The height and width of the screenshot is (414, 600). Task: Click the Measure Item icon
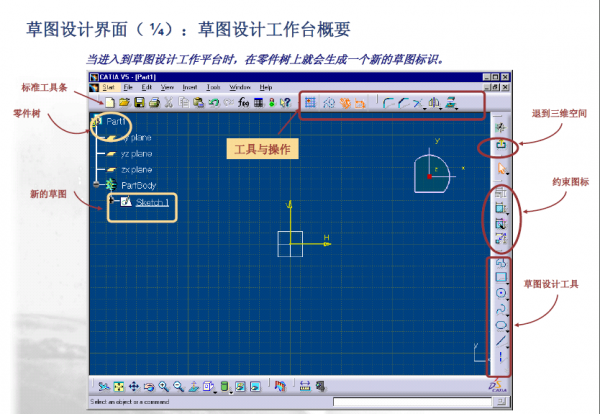[x=320, y=386]
